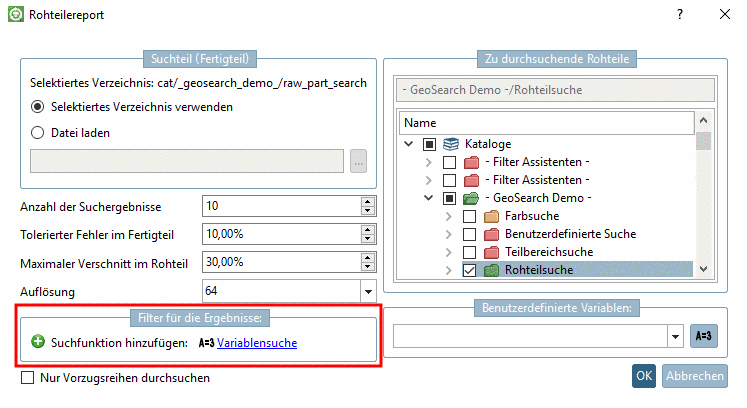Click the green folder icon of GeoSearch Demo
The height and width of the screenshot is (408, 747).
(471, 198)
